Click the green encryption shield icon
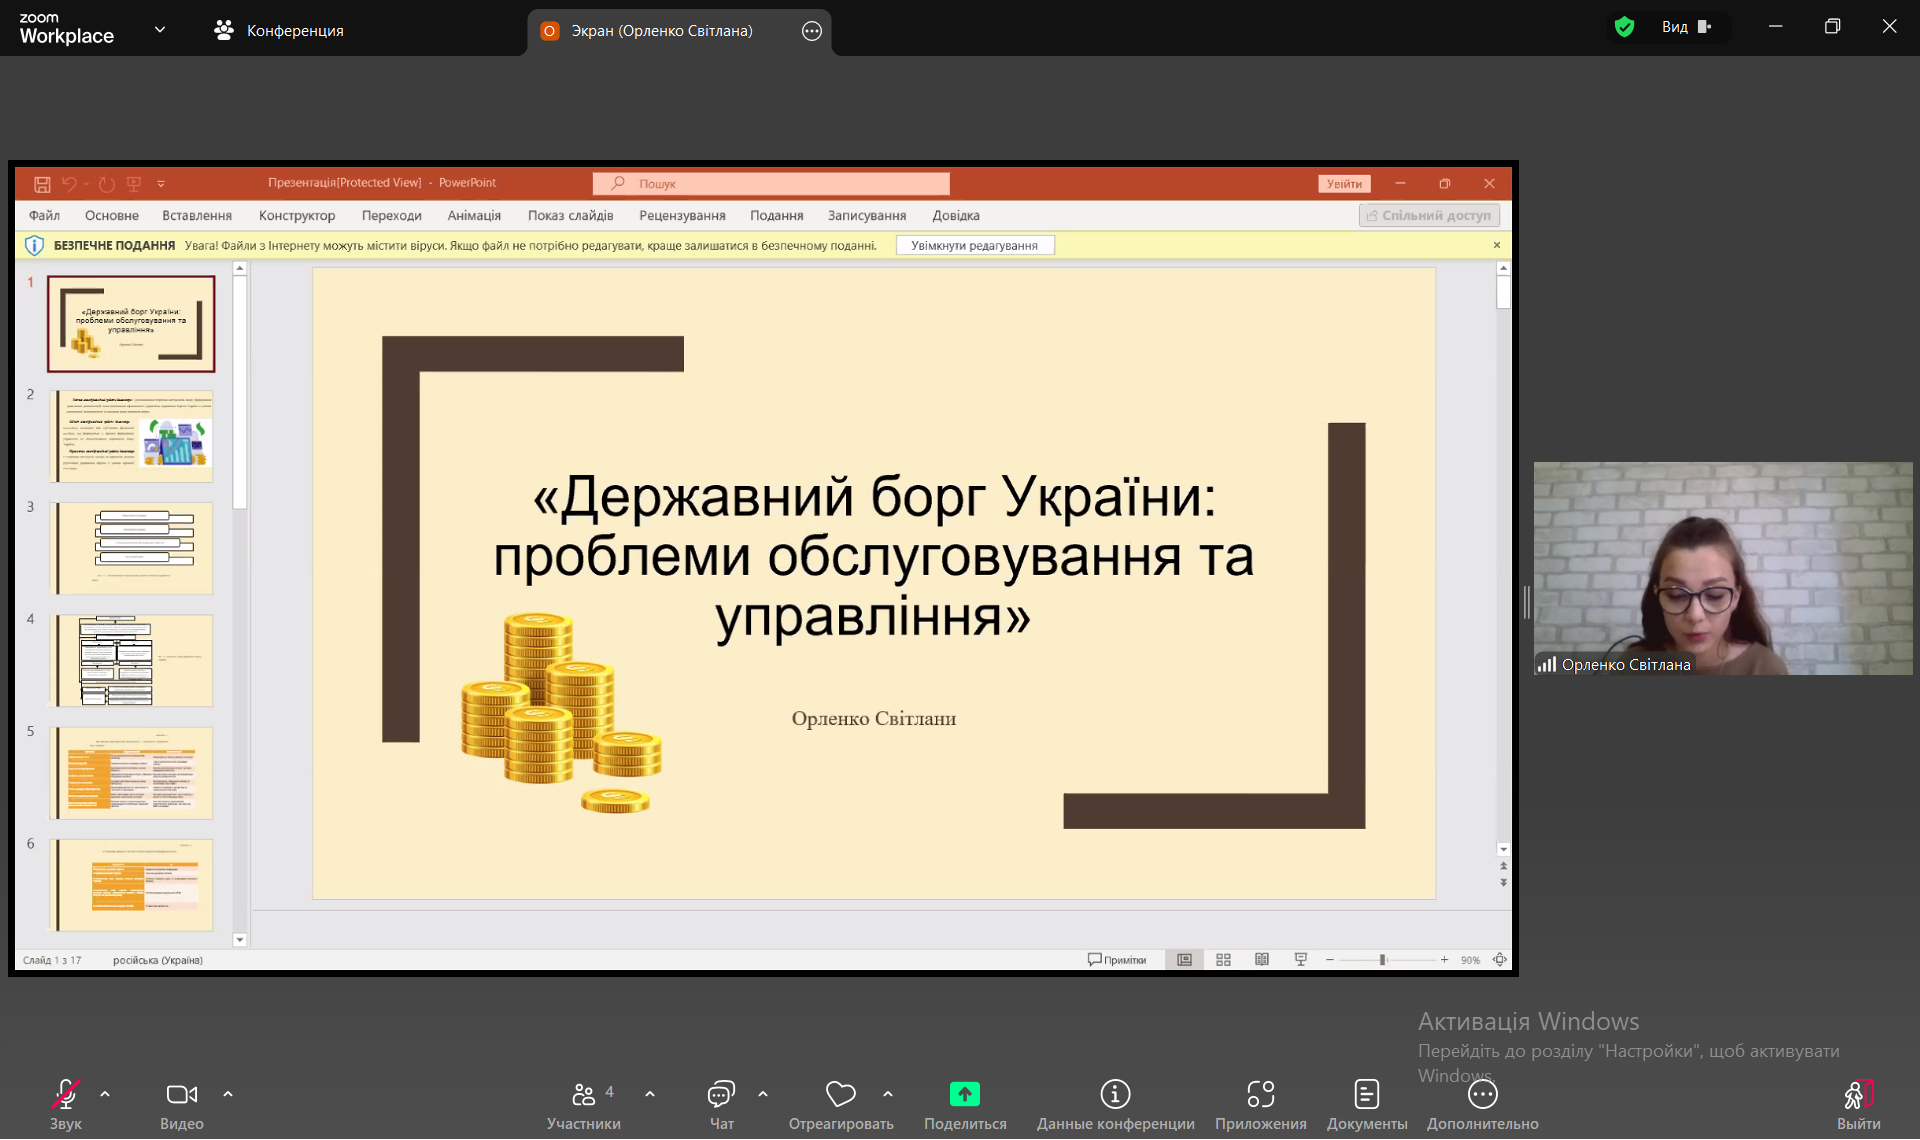 click(x=1624, y=27)
